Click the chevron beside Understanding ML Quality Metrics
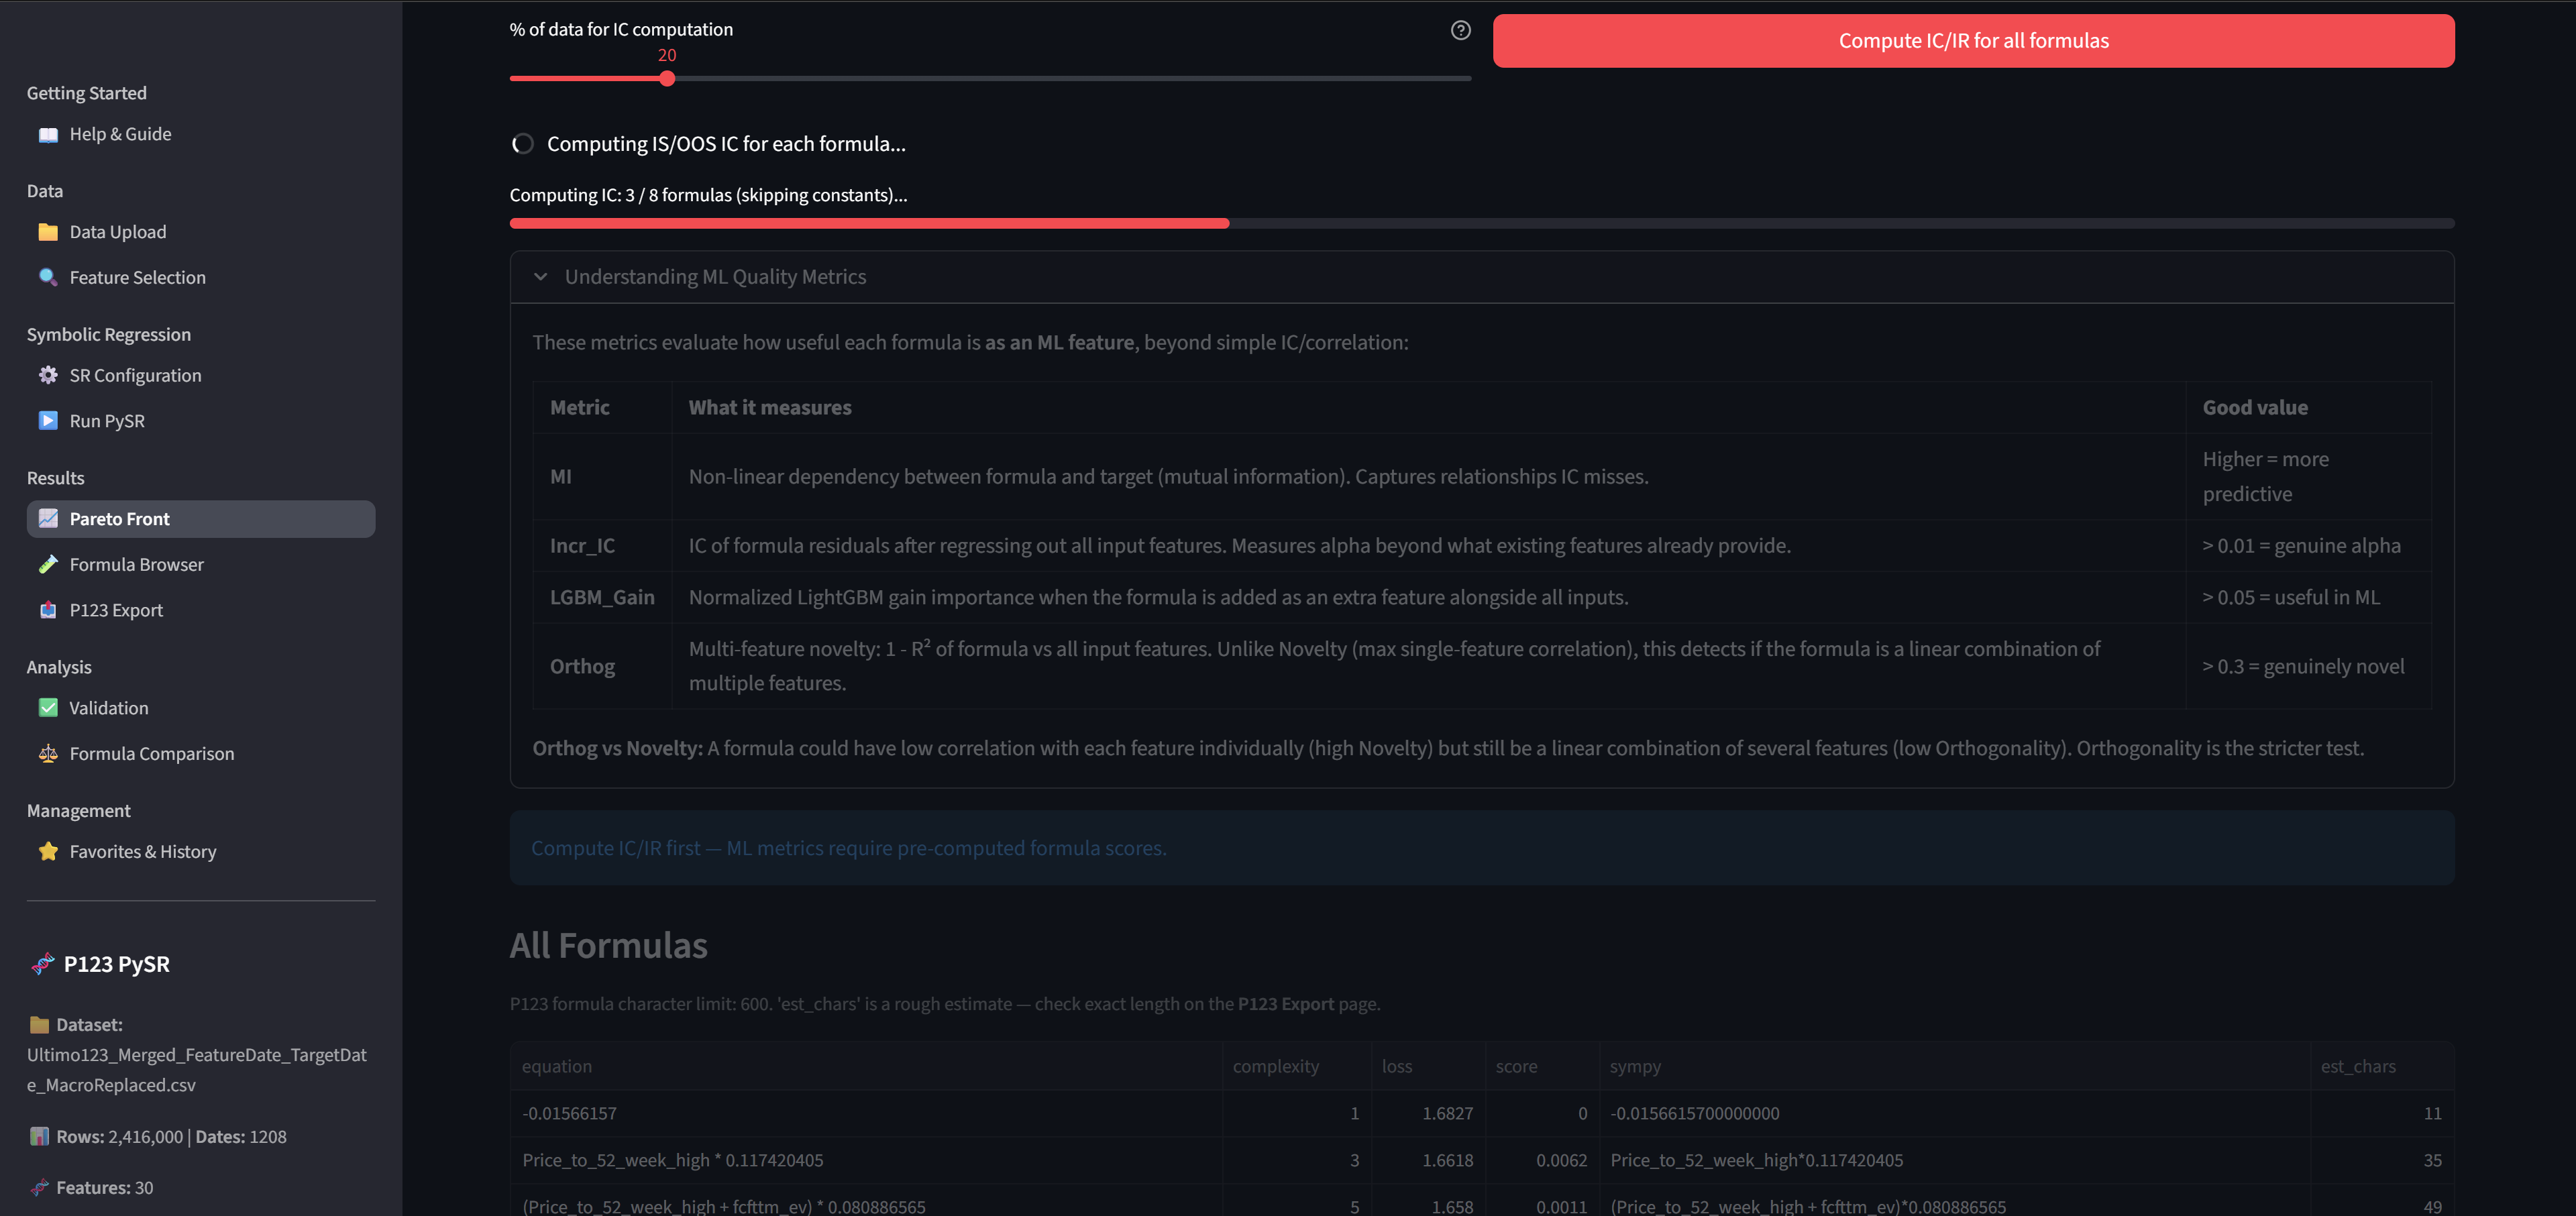 coord(541,277)
